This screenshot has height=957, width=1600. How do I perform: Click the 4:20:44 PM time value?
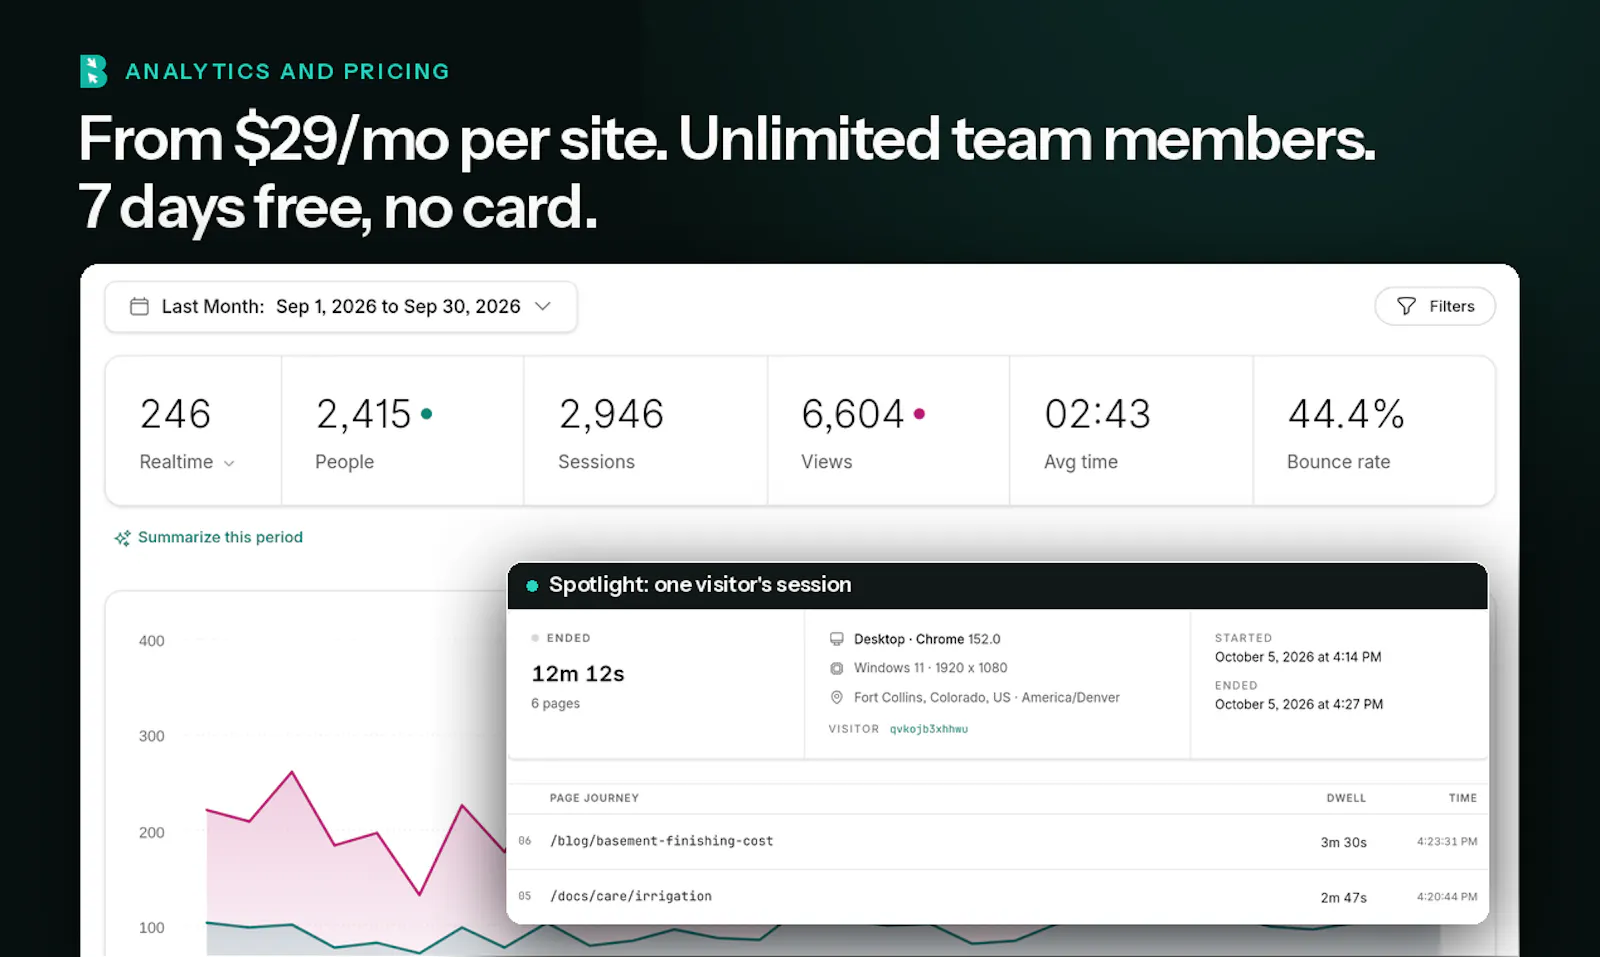pyautogui.click(x=1446, y=896)
